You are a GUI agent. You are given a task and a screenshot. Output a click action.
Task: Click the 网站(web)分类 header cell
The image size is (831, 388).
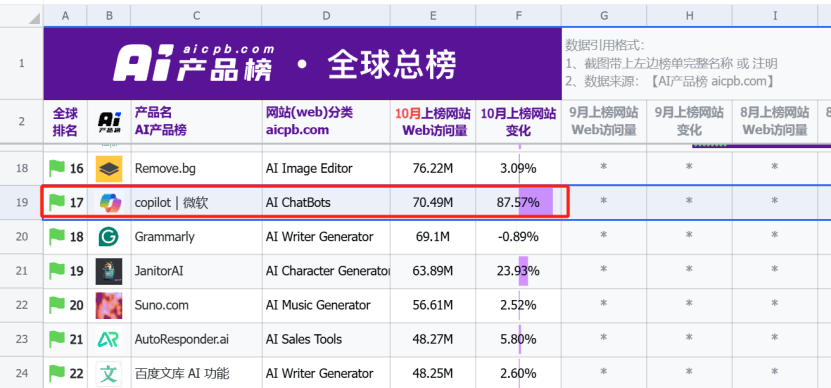click(x=325, y=121)
